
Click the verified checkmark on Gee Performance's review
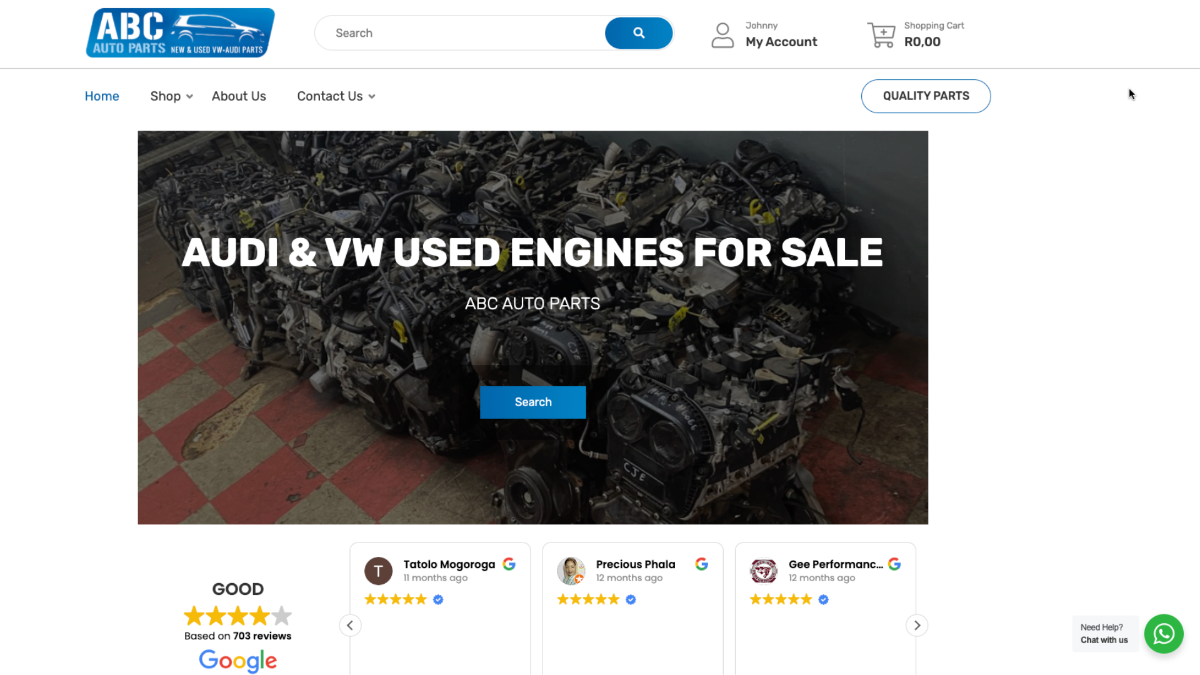(822, 599)
